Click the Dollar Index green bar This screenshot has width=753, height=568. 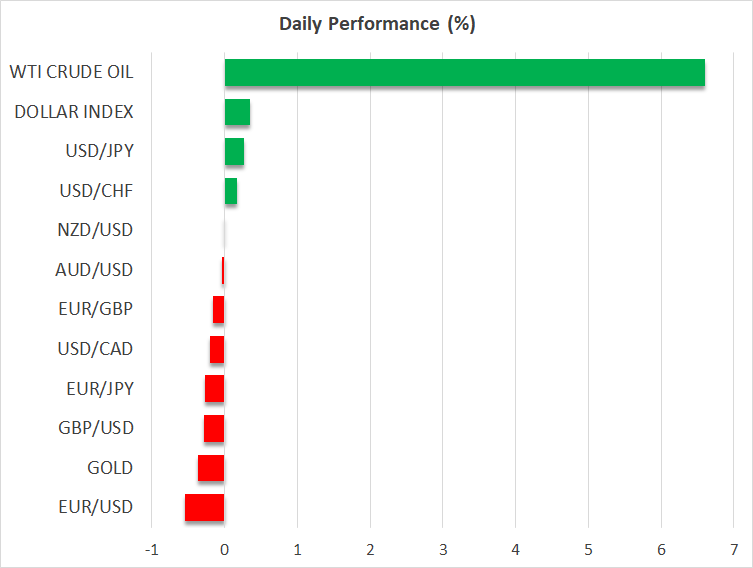[237, 112]
